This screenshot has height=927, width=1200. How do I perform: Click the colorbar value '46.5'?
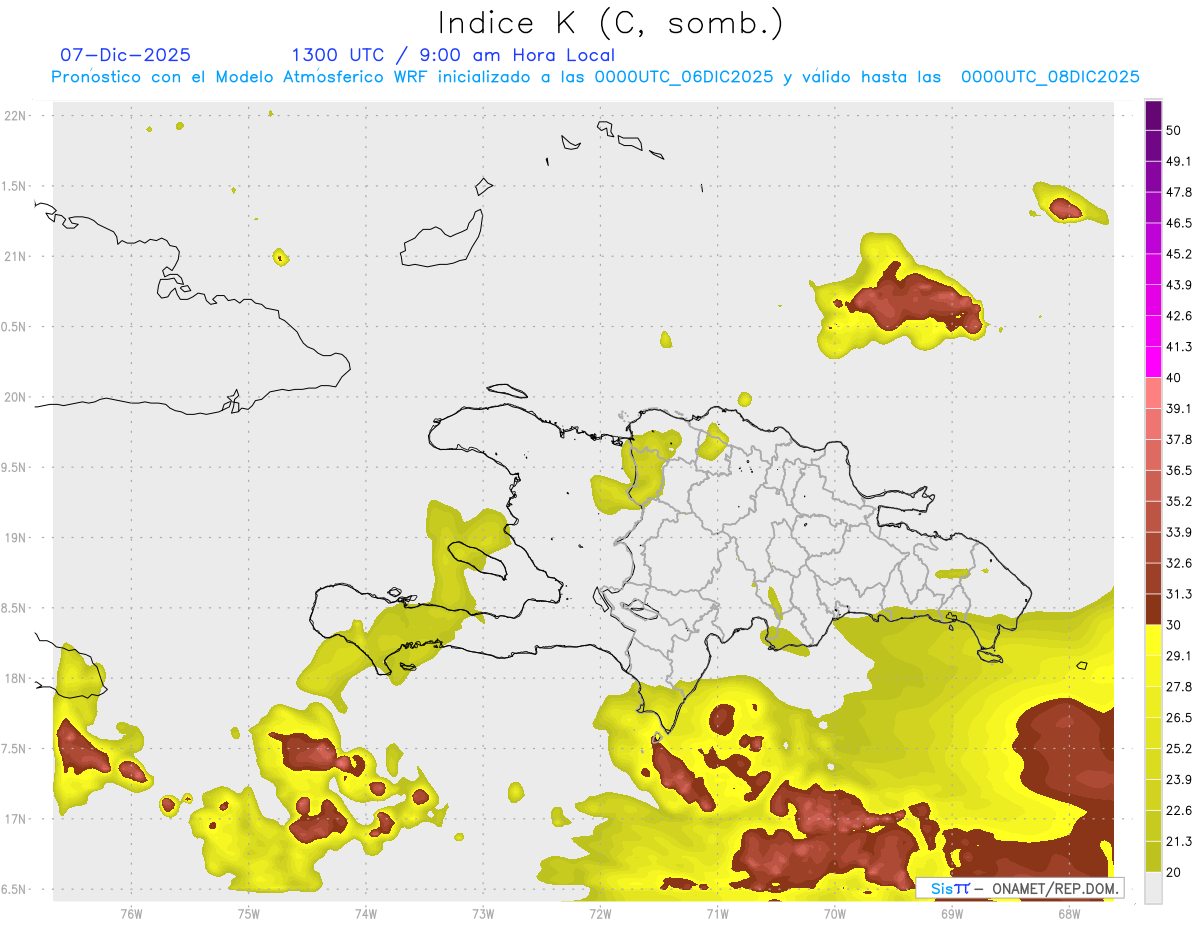1179,223
